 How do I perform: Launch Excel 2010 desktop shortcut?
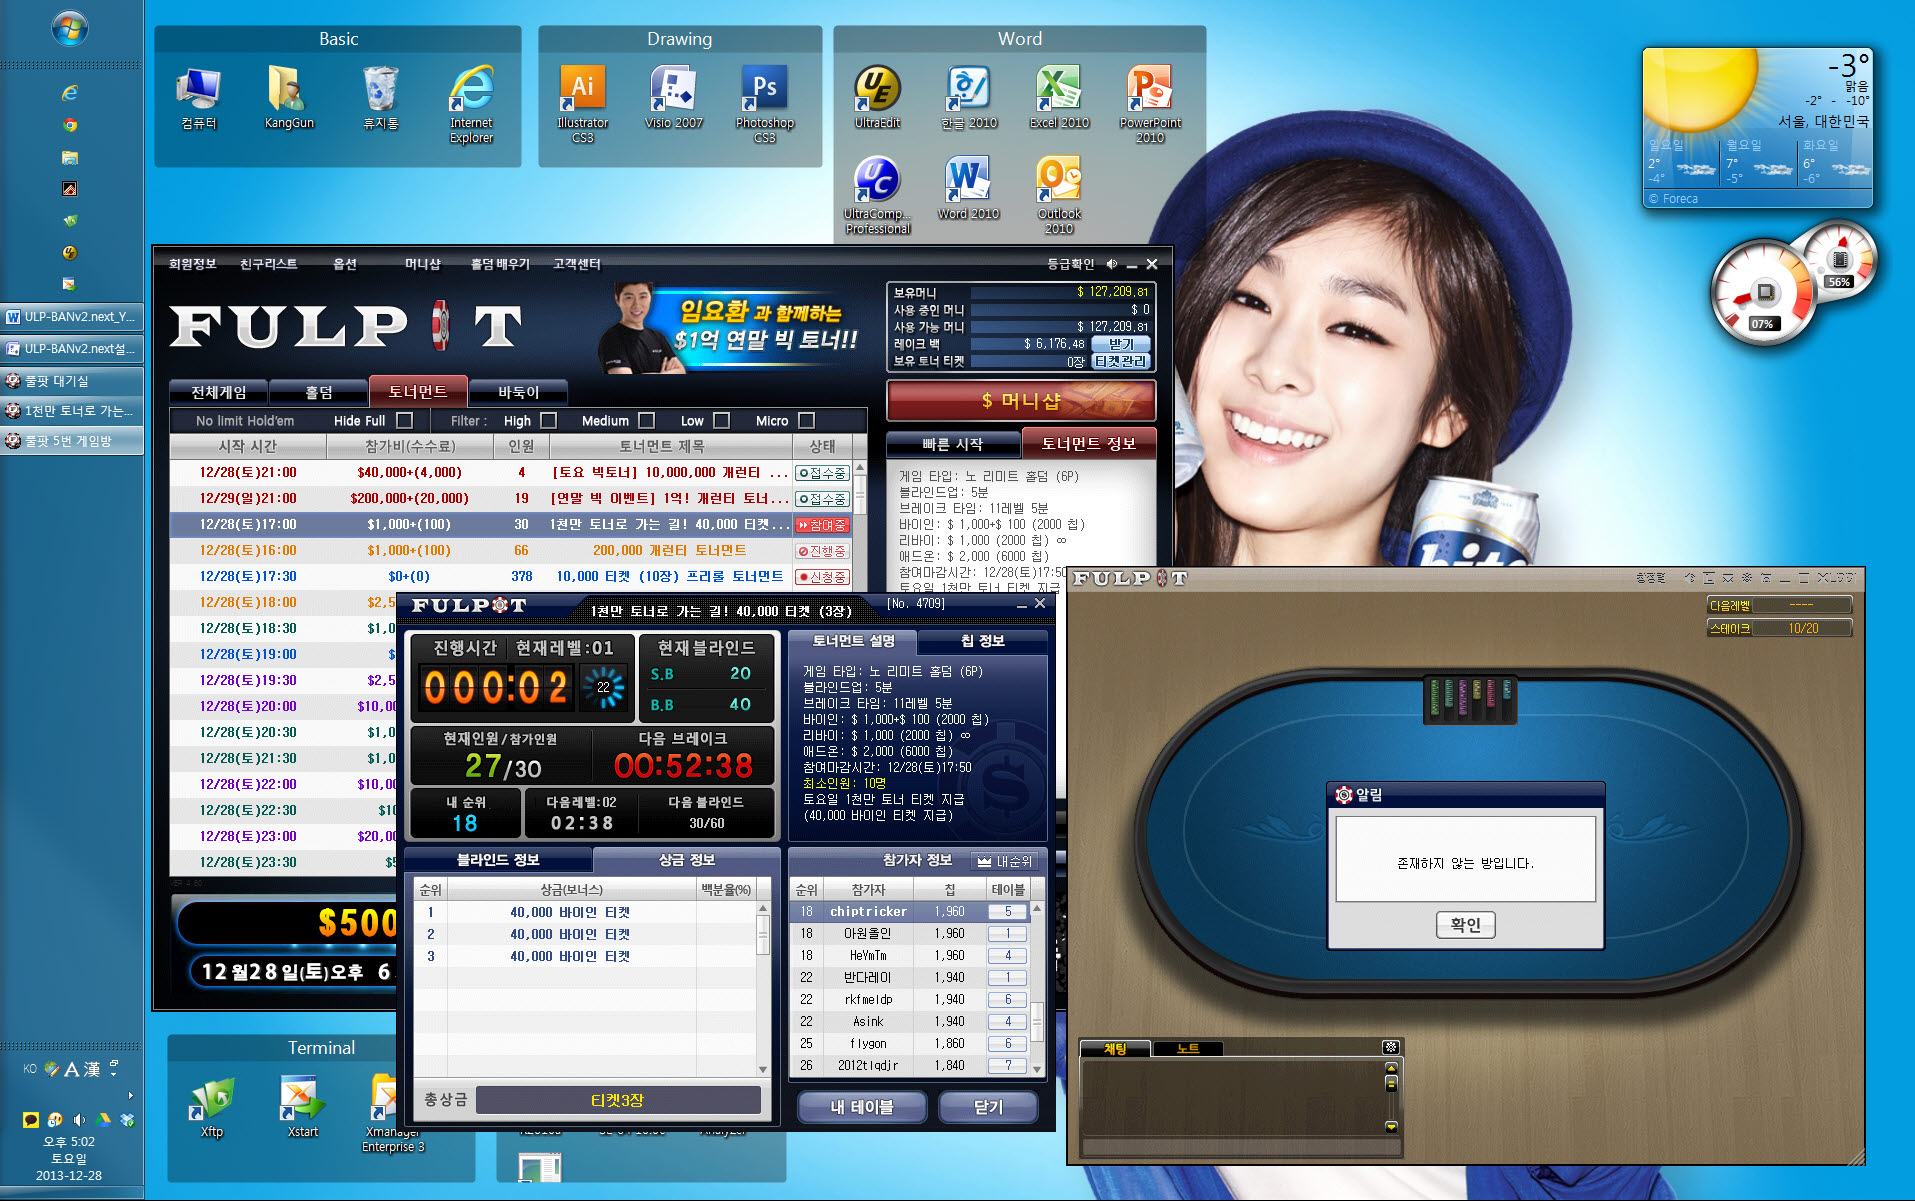pos(1059,98)
